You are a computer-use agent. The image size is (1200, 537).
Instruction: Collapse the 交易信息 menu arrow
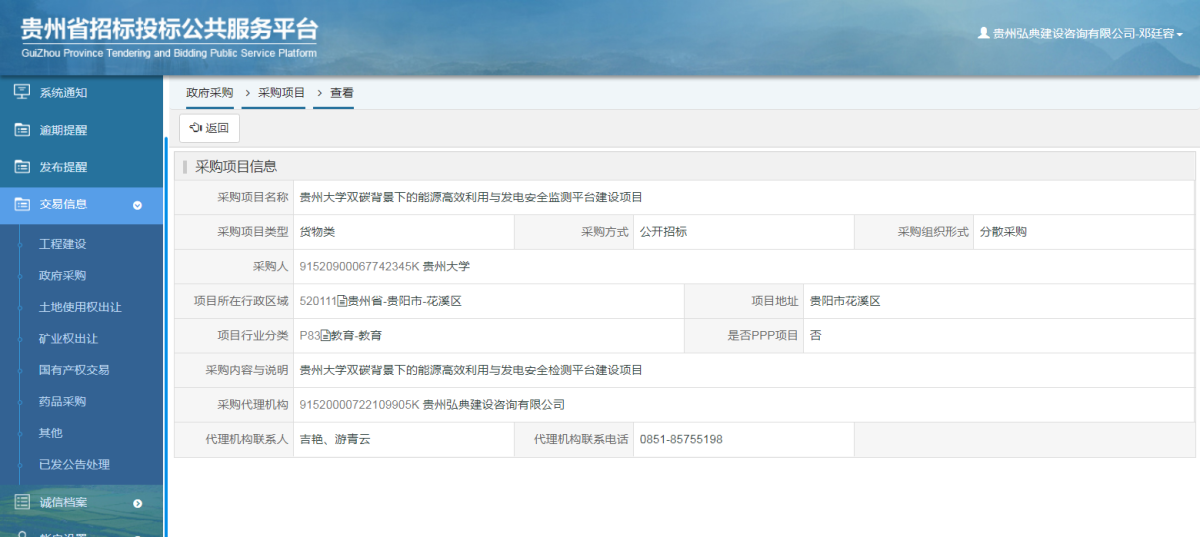pyautogui.click(x=137, y=205)
